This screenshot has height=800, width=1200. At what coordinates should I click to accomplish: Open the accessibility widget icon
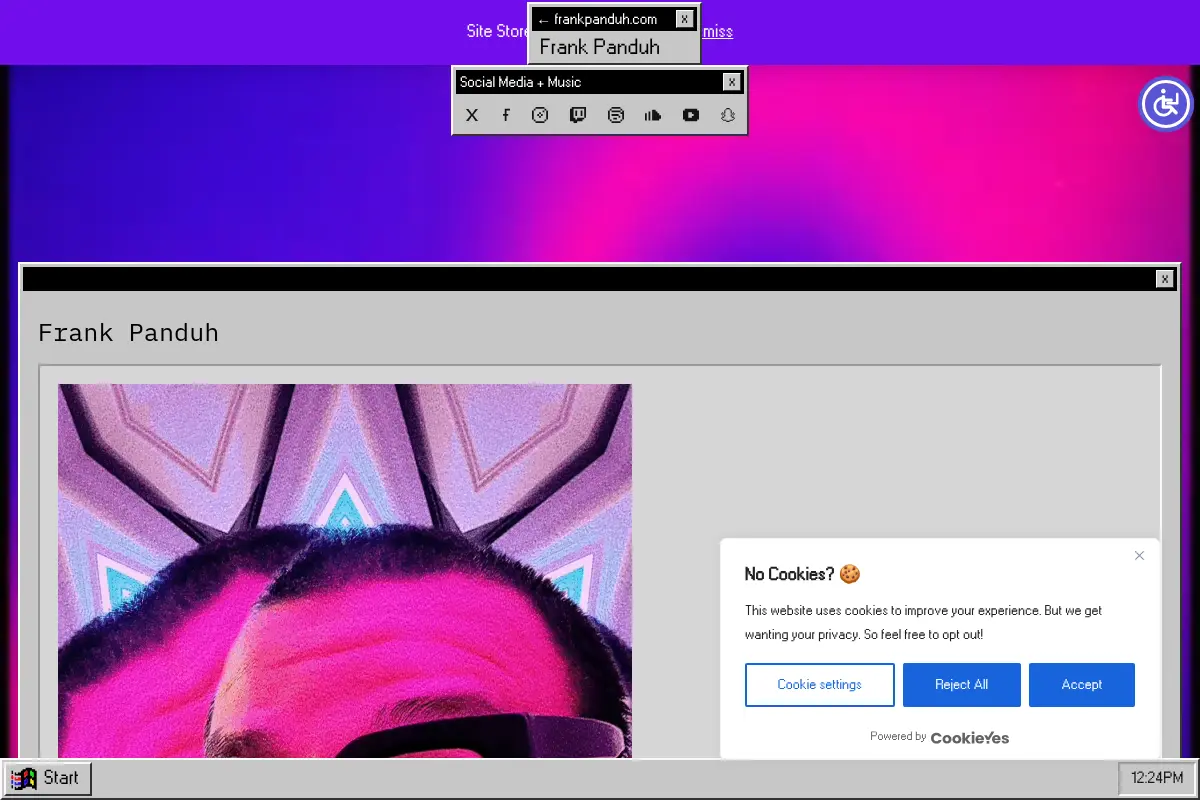pyautogui.click(x=1166, y=103)
